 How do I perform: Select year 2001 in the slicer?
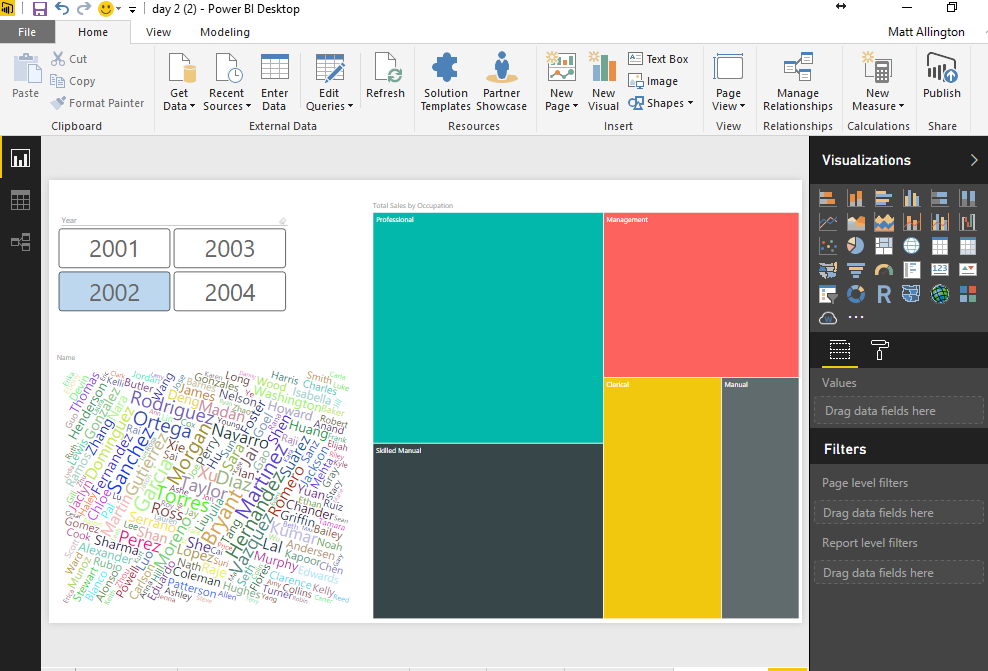pos(114,248)
